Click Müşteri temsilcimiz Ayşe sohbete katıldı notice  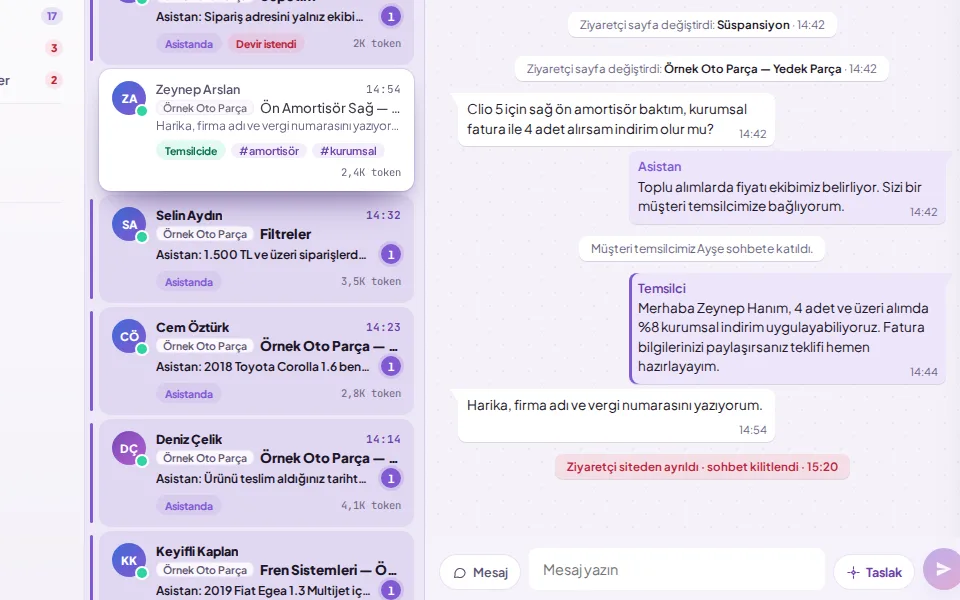coord(702,249)
